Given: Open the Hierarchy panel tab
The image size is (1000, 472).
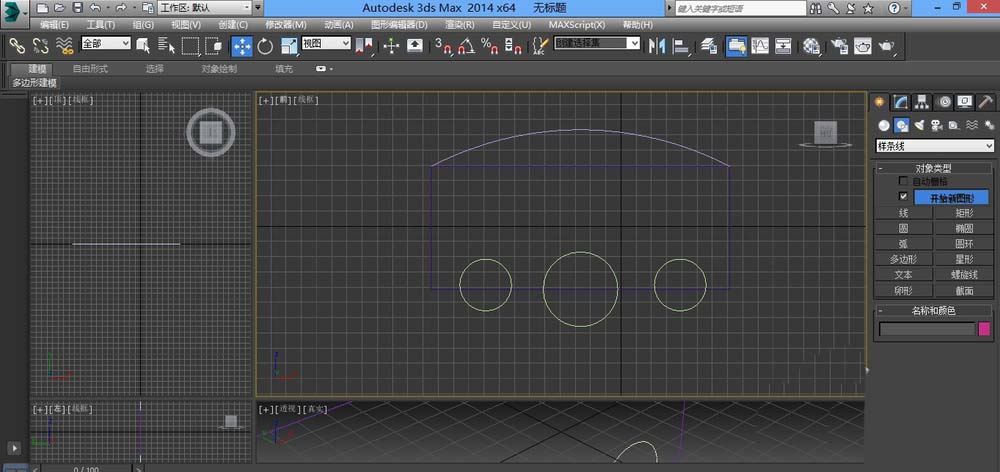Looking at the screenshot, I should pyautogui.click(x=922, y=102).
